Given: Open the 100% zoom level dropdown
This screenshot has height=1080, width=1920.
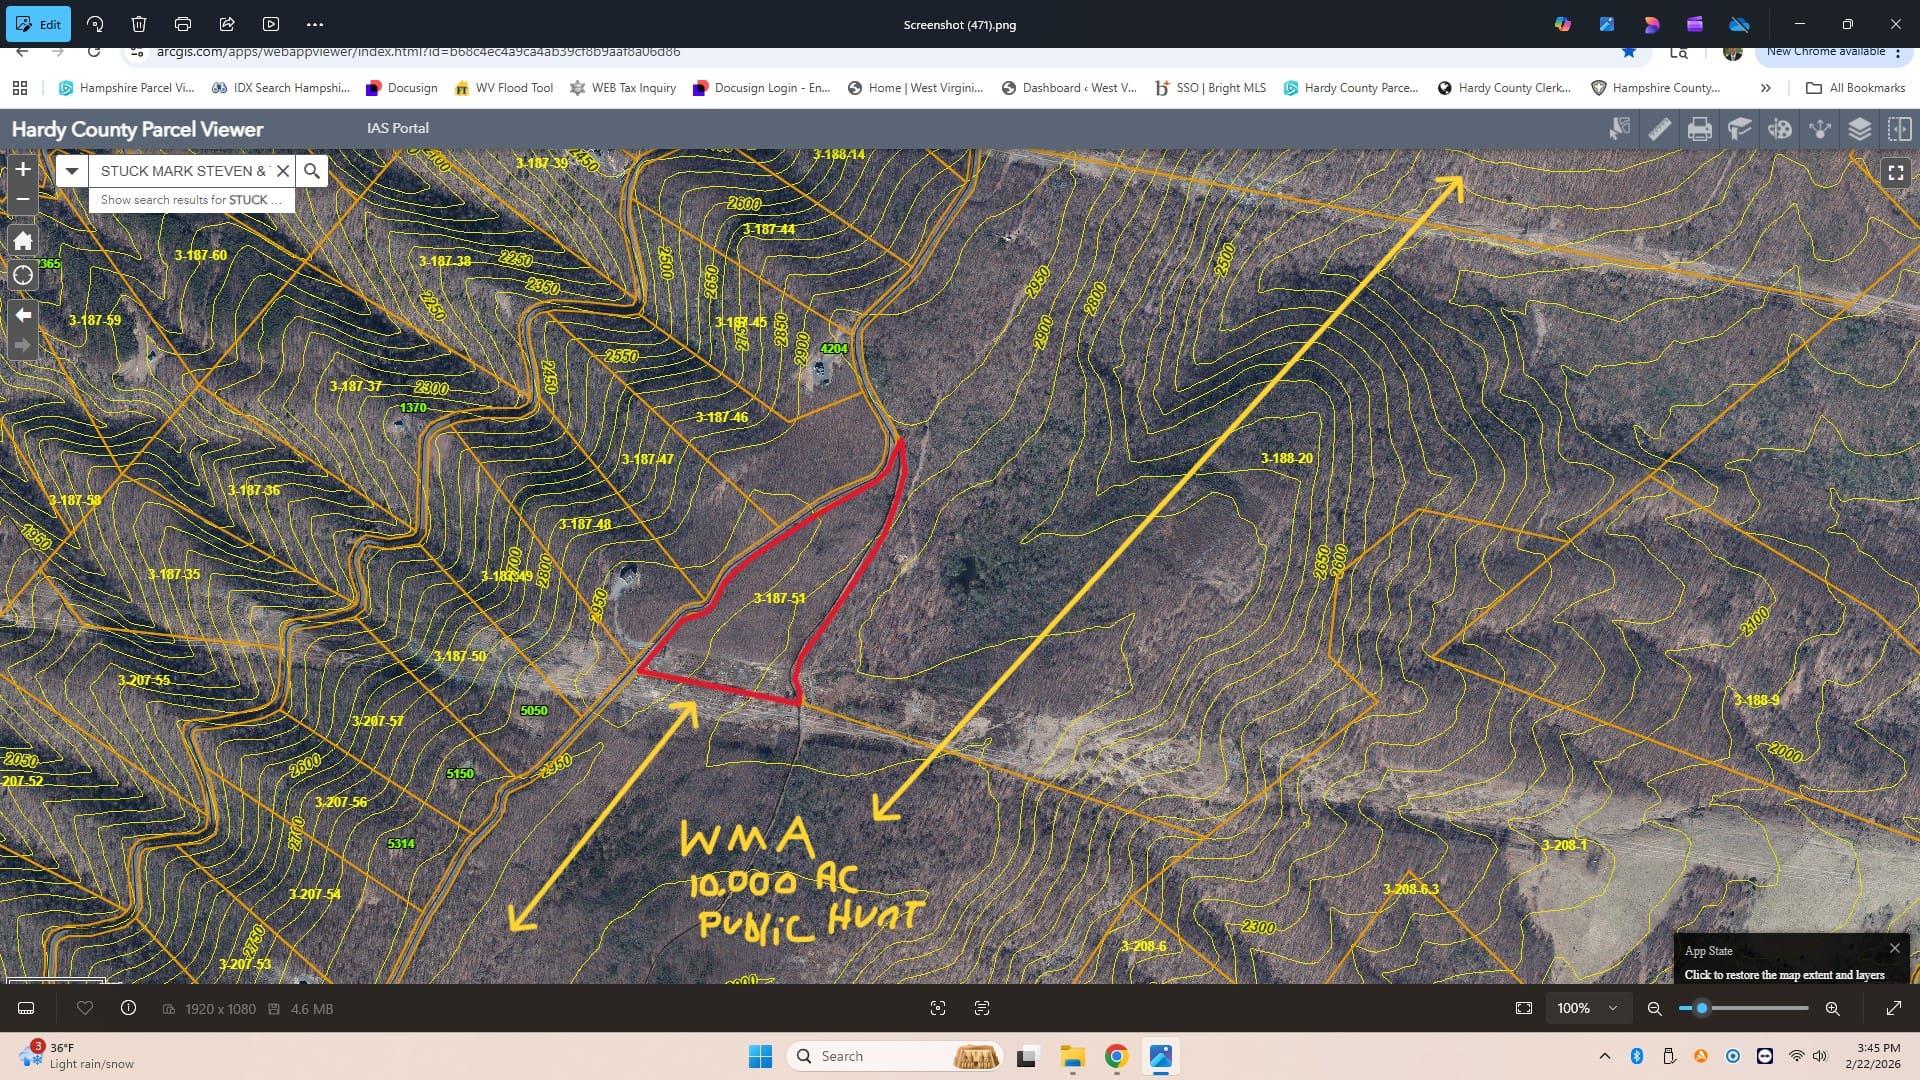Looking at the screenshot, I should pyautogui.click(x=1587, y=1008).
